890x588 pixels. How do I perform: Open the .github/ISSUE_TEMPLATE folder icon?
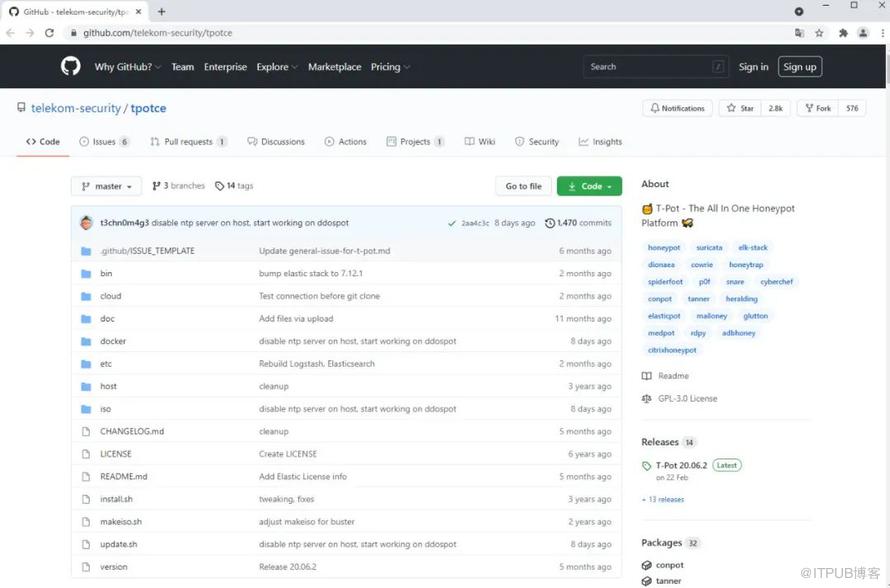(86, 251)
